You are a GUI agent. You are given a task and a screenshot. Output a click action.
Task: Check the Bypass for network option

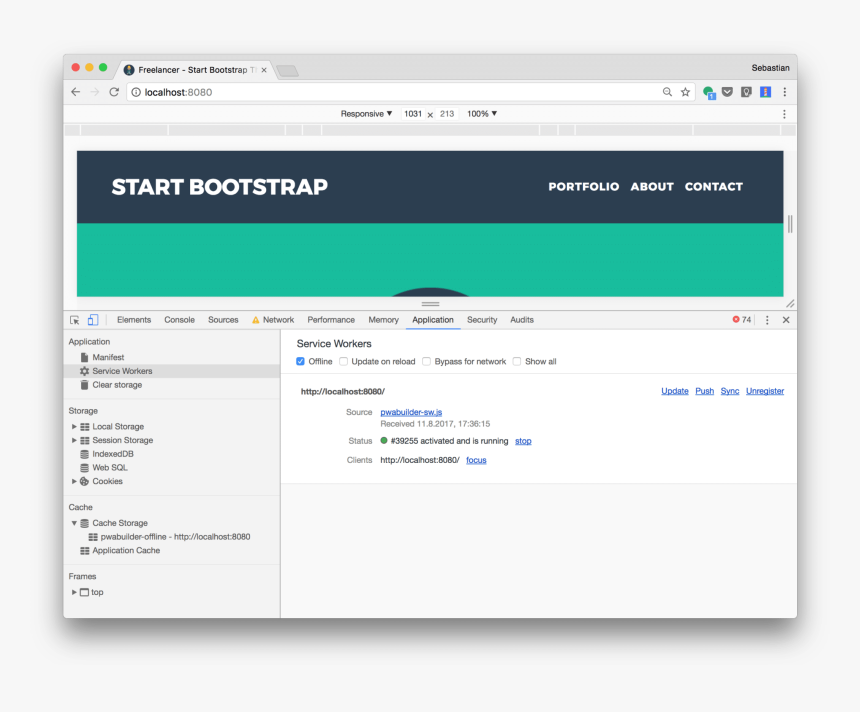pyautogui.click(x=427, y=362)
